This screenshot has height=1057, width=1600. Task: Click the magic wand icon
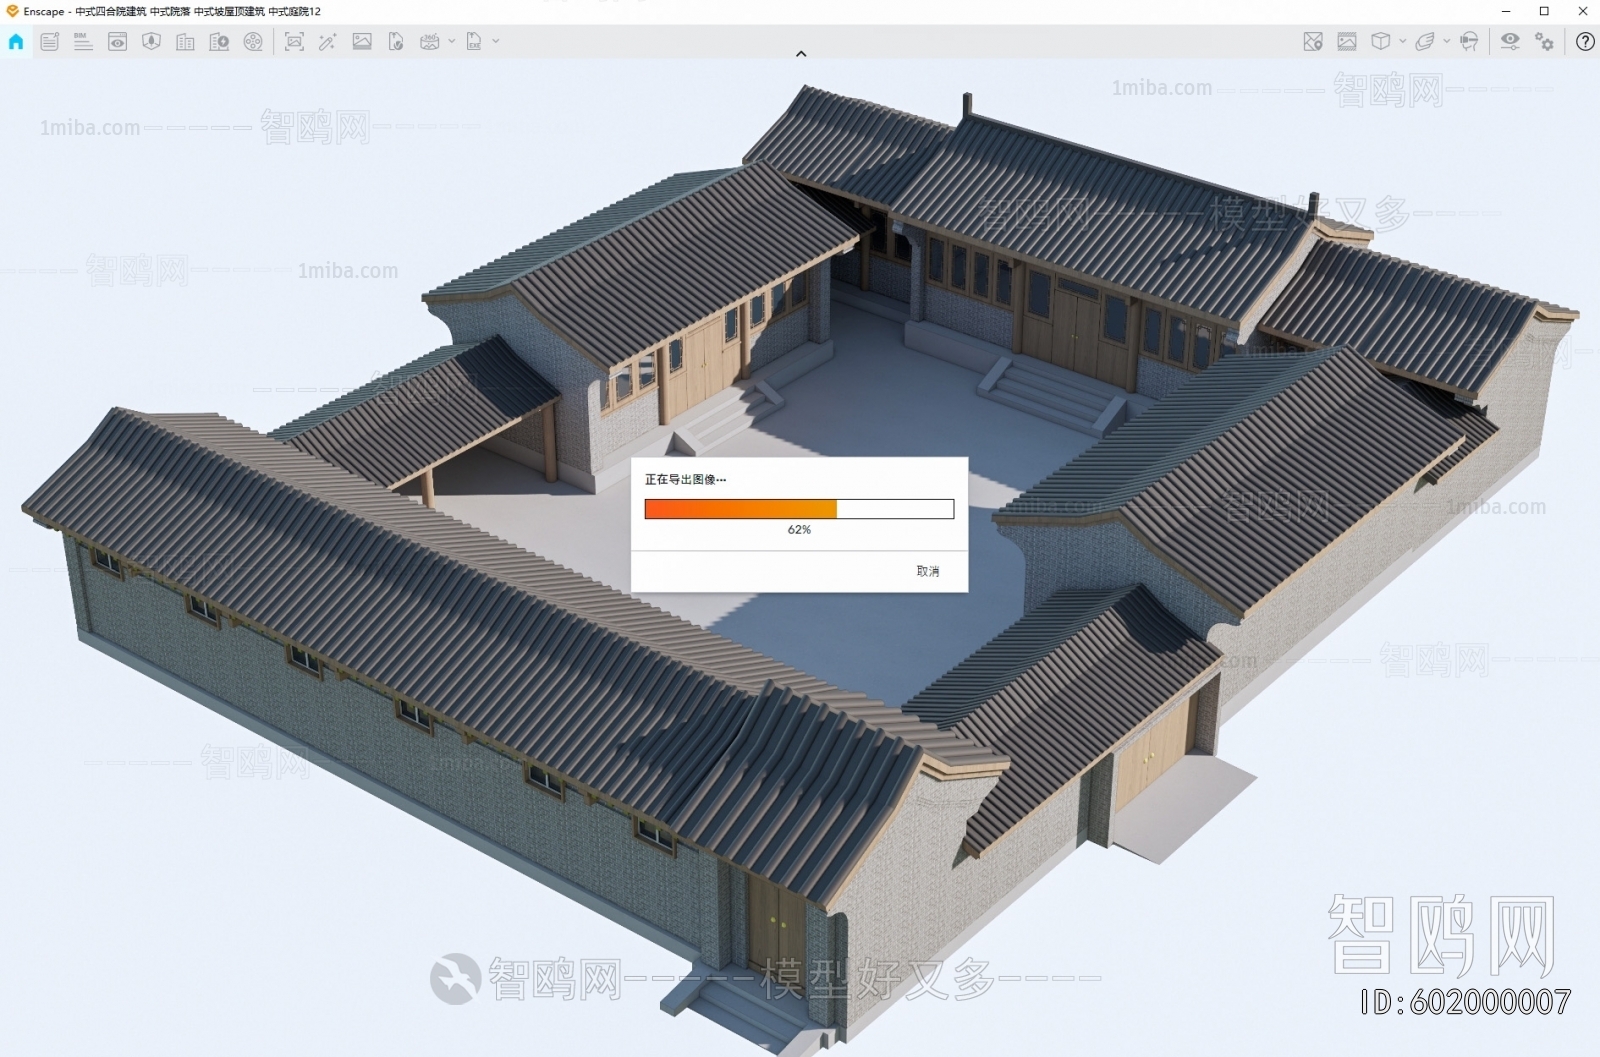[x=327, y=42]
